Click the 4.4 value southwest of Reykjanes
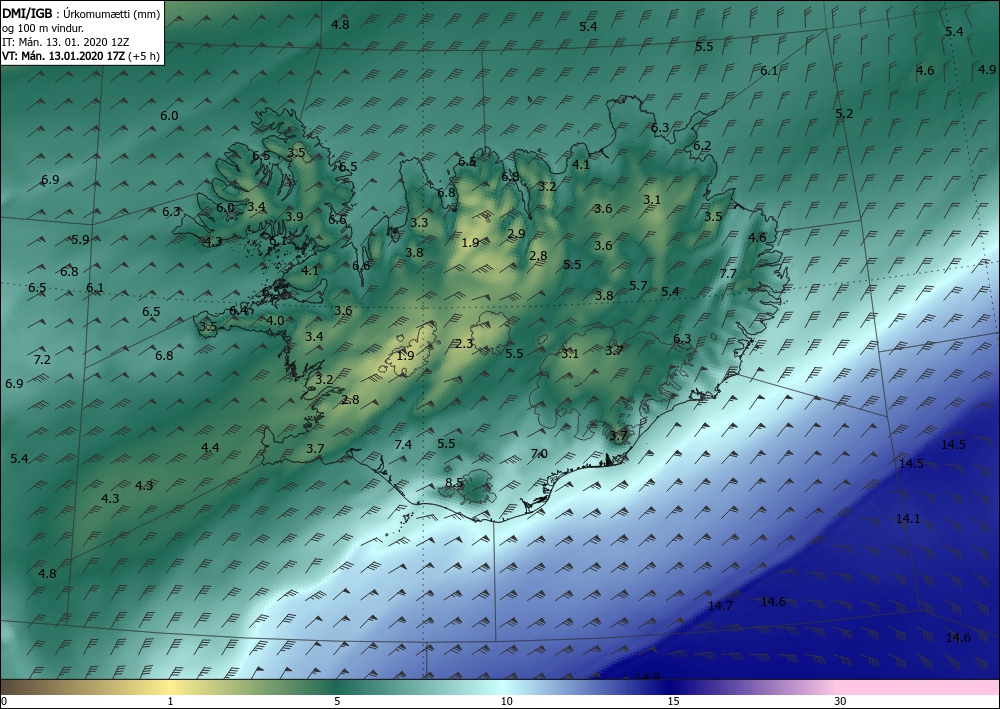This screenshot has width=1000, height=709. (x=210, y=448)
